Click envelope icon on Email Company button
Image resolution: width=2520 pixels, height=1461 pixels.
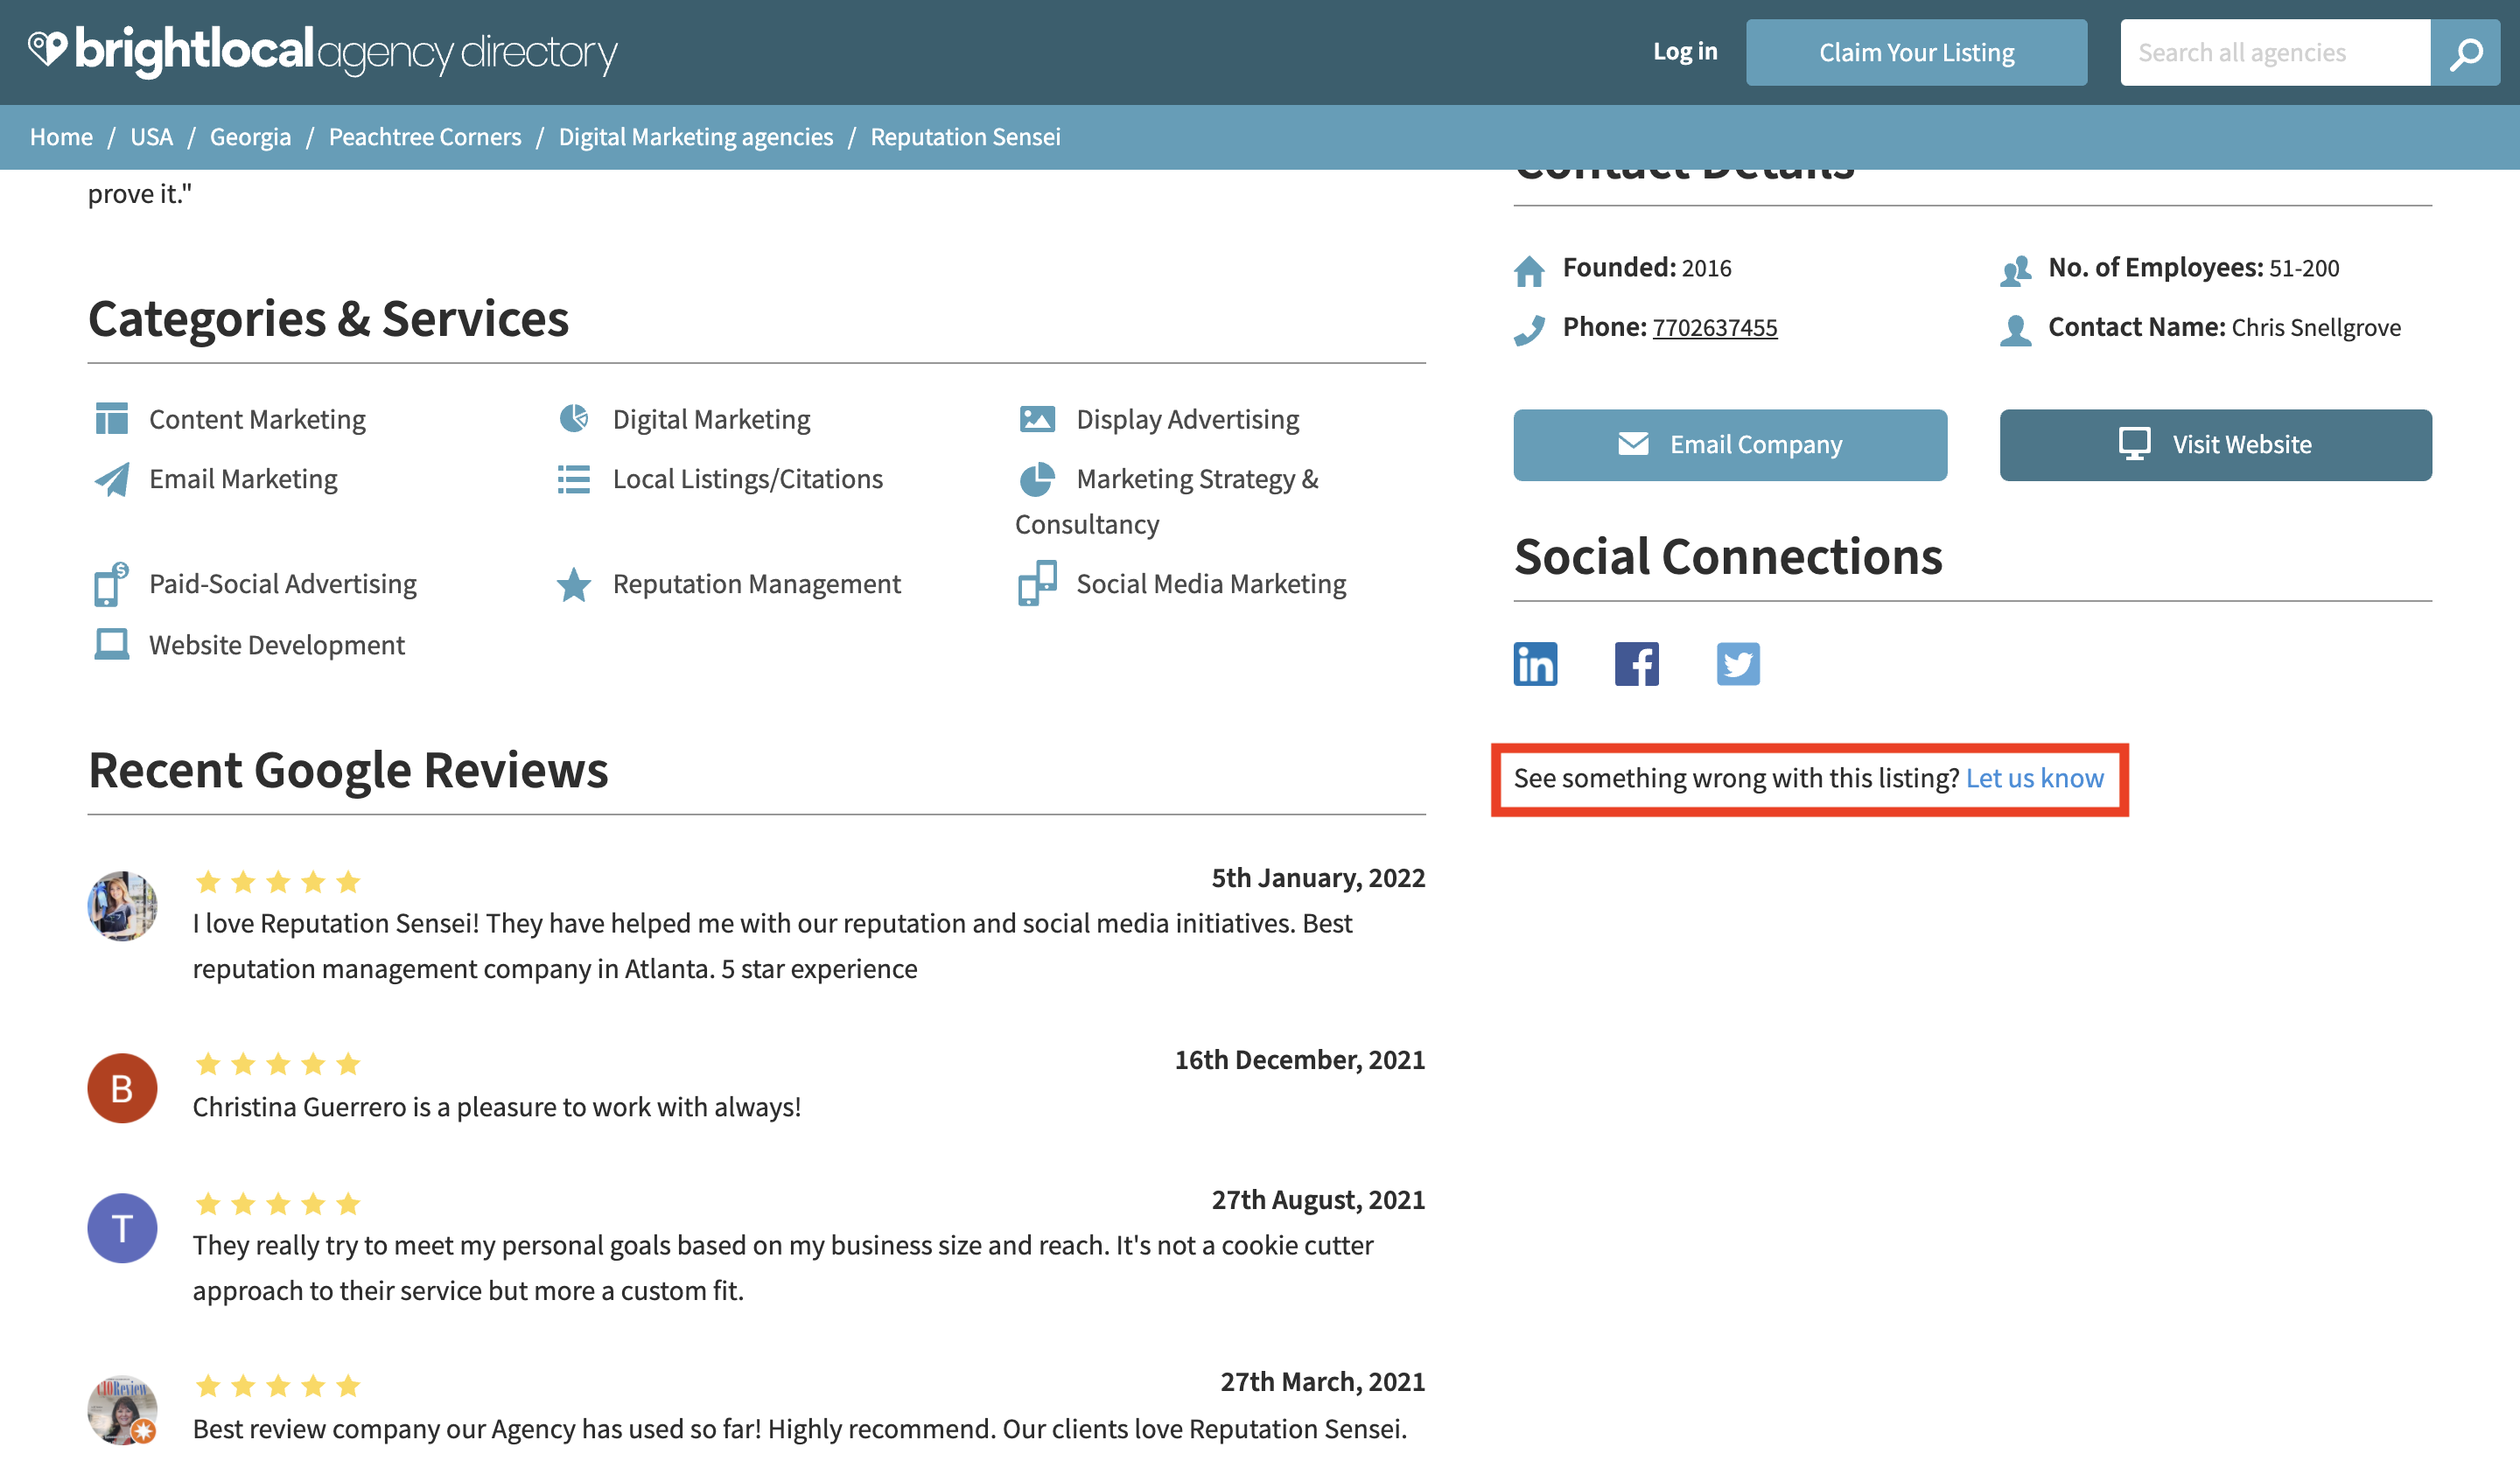coord(1633,443)
